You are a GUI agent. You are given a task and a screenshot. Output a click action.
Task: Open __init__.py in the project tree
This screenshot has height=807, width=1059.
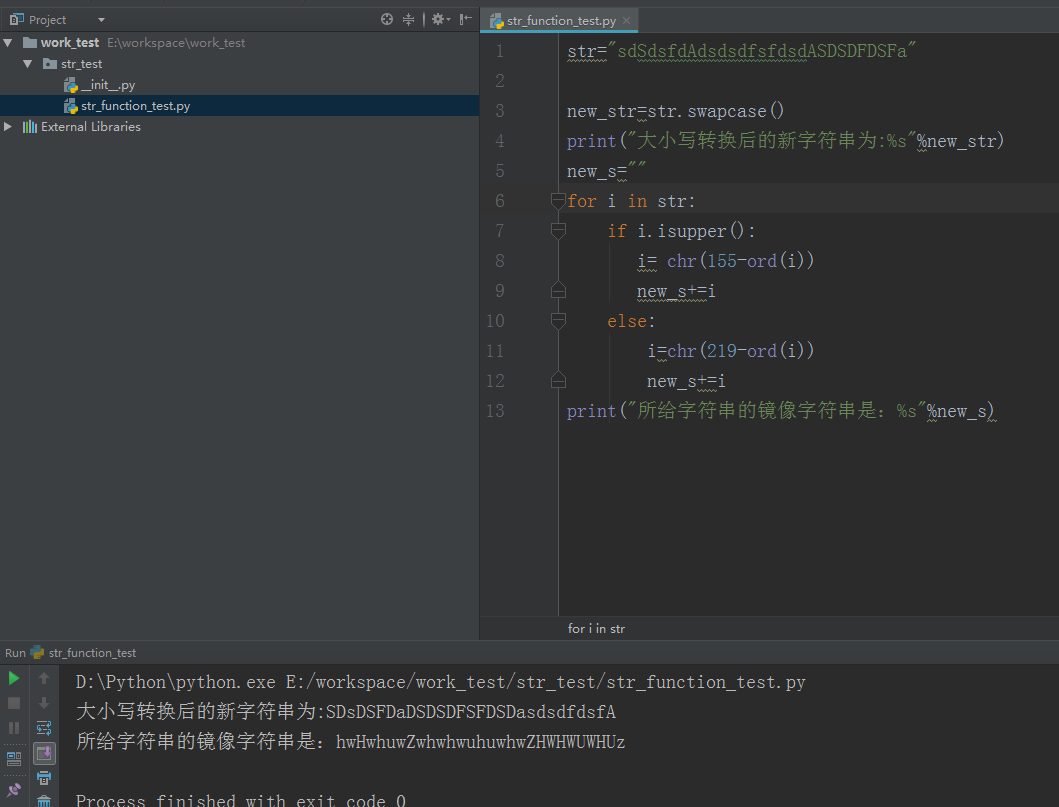(x=107, y=85)
